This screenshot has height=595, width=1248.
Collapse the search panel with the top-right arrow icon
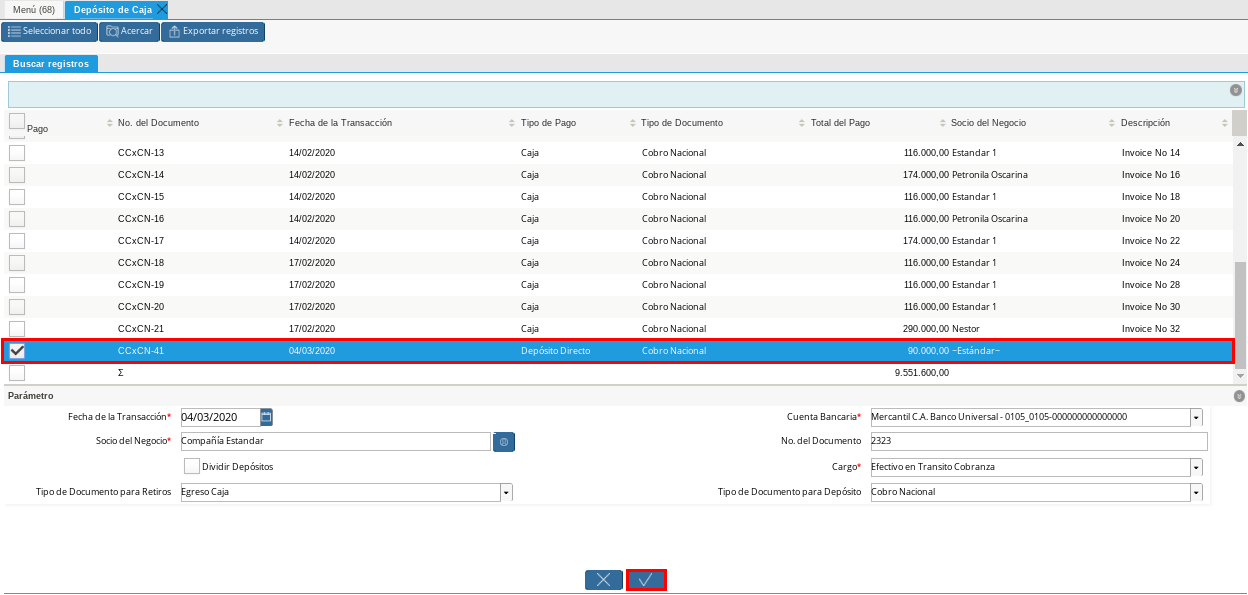click(1236, 90)
